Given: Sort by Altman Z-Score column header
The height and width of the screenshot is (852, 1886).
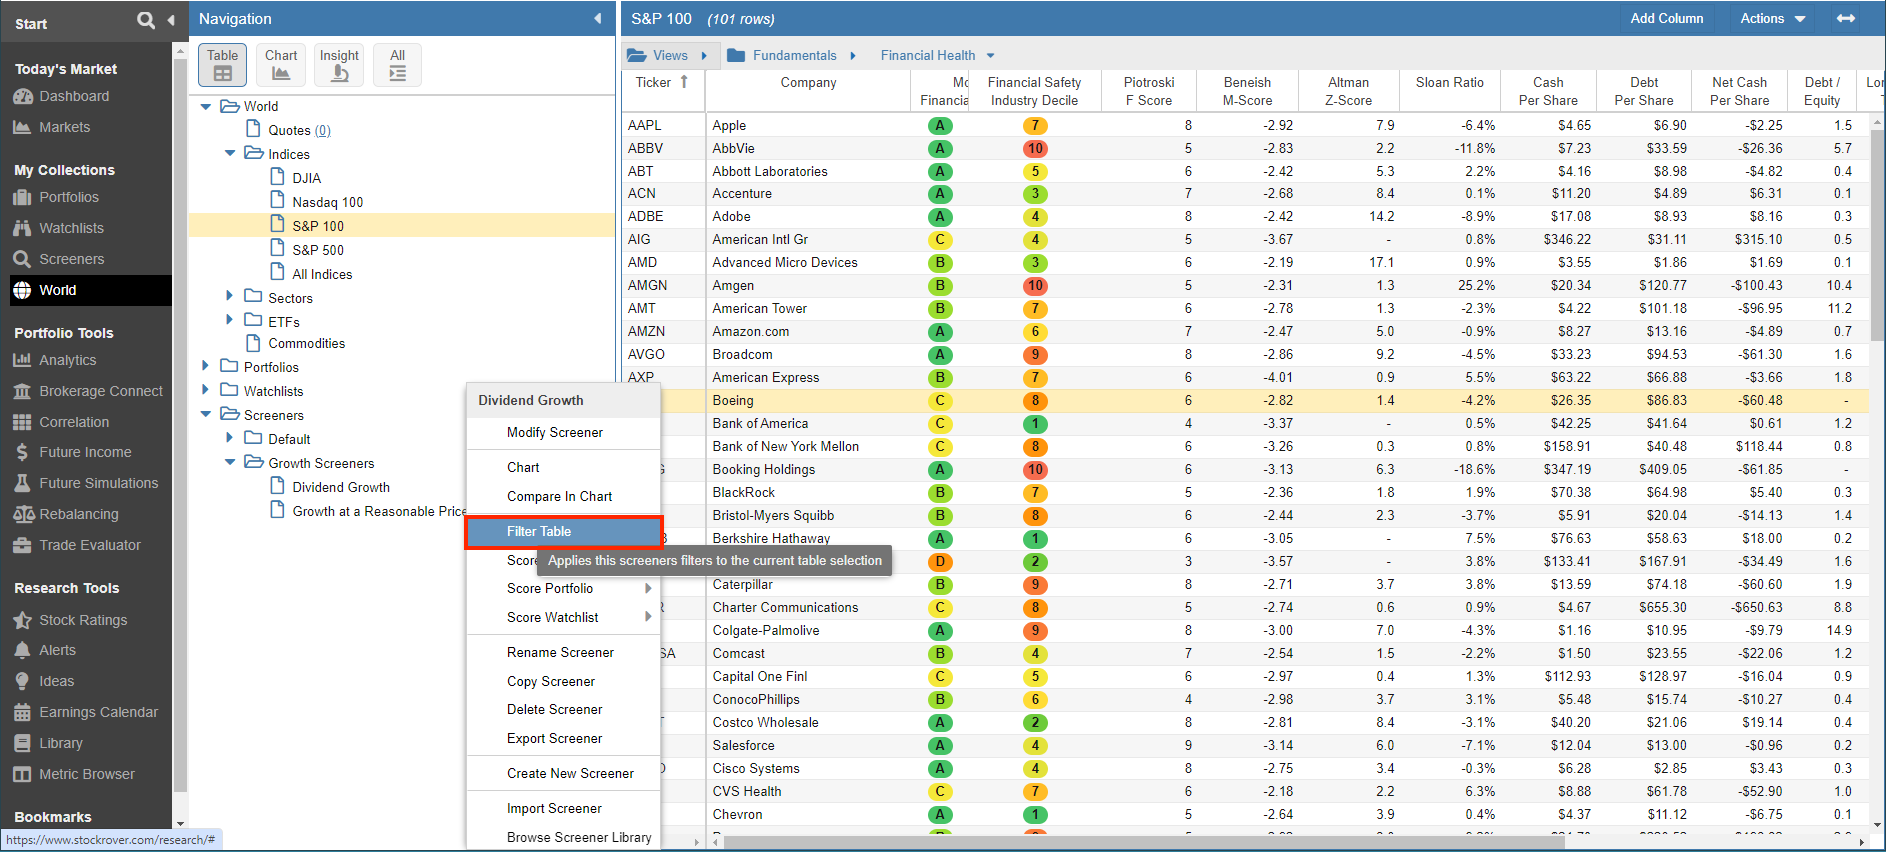Looking at the screenshot, I should 1347,91.
